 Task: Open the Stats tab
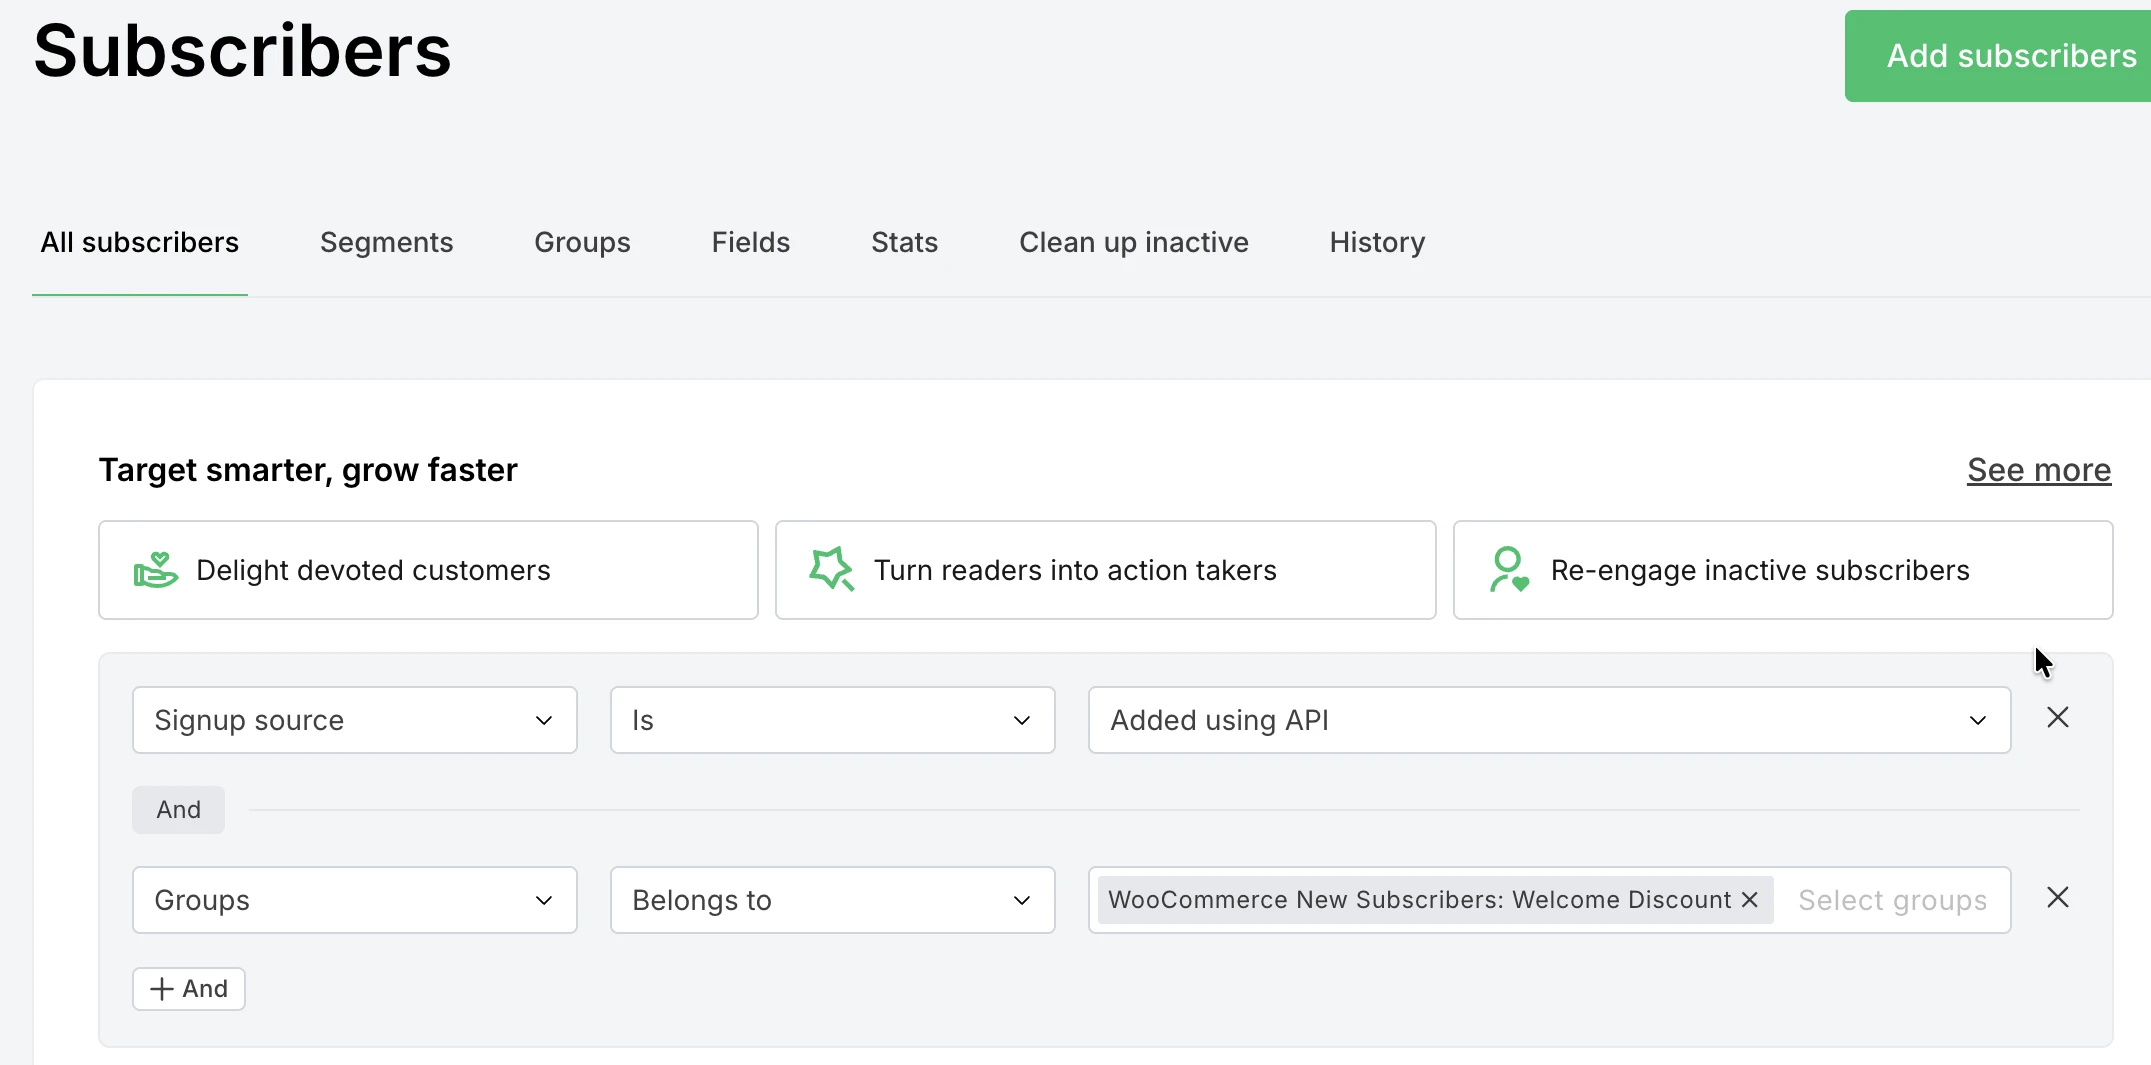tap(904, 242)
